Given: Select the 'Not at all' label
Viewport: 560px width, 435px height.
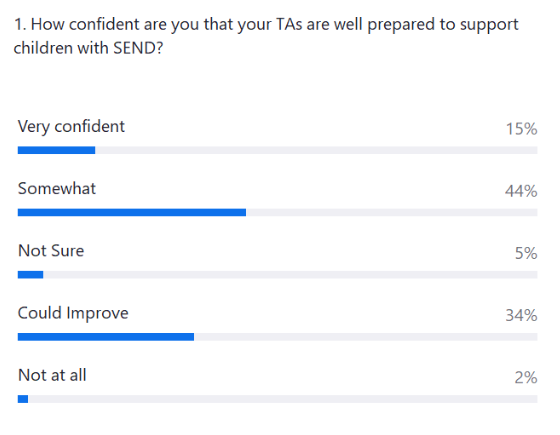Looking at the screenshot, I should [x=52, y=375].
